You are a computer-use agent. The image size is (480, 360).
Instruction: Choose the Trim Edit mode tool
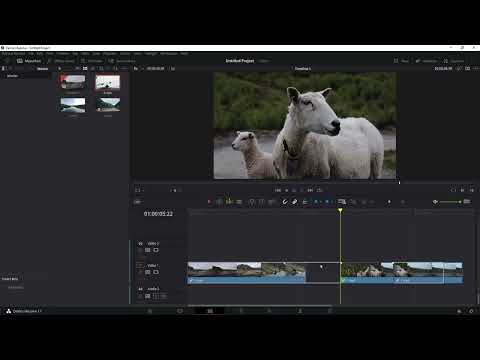click(219, 202)
